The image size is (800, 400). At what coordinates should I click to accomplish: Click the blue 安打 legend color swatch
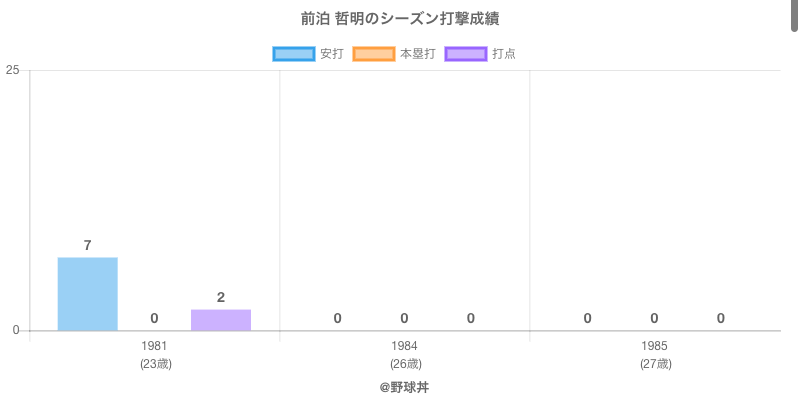pos(293,54)
